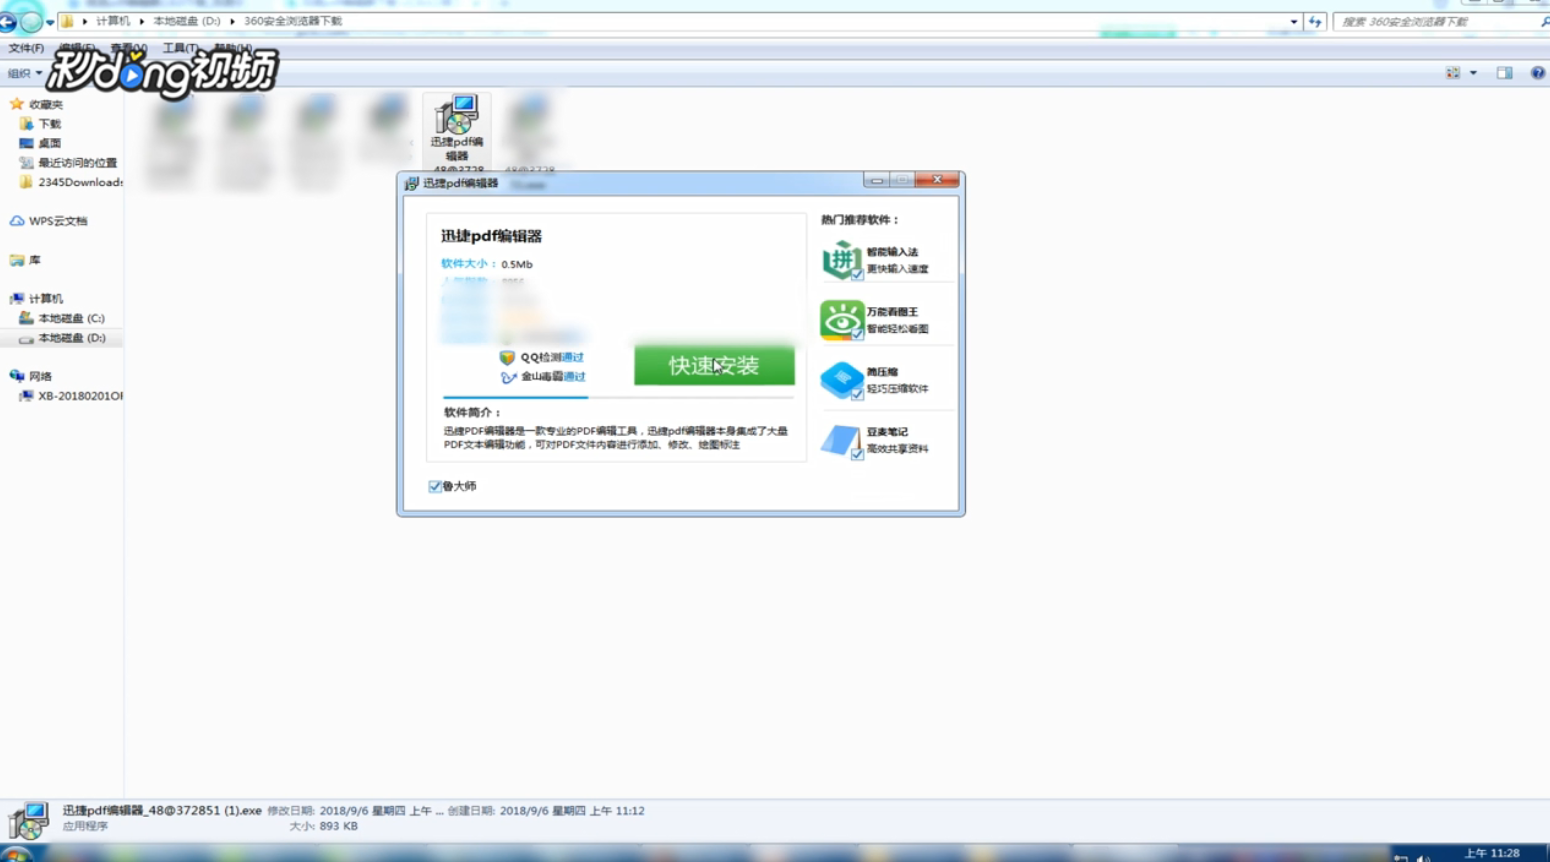1550x862 pixels.
Task: Click the 智能输入法 拼 icon
Action: (x=841, y=259)
